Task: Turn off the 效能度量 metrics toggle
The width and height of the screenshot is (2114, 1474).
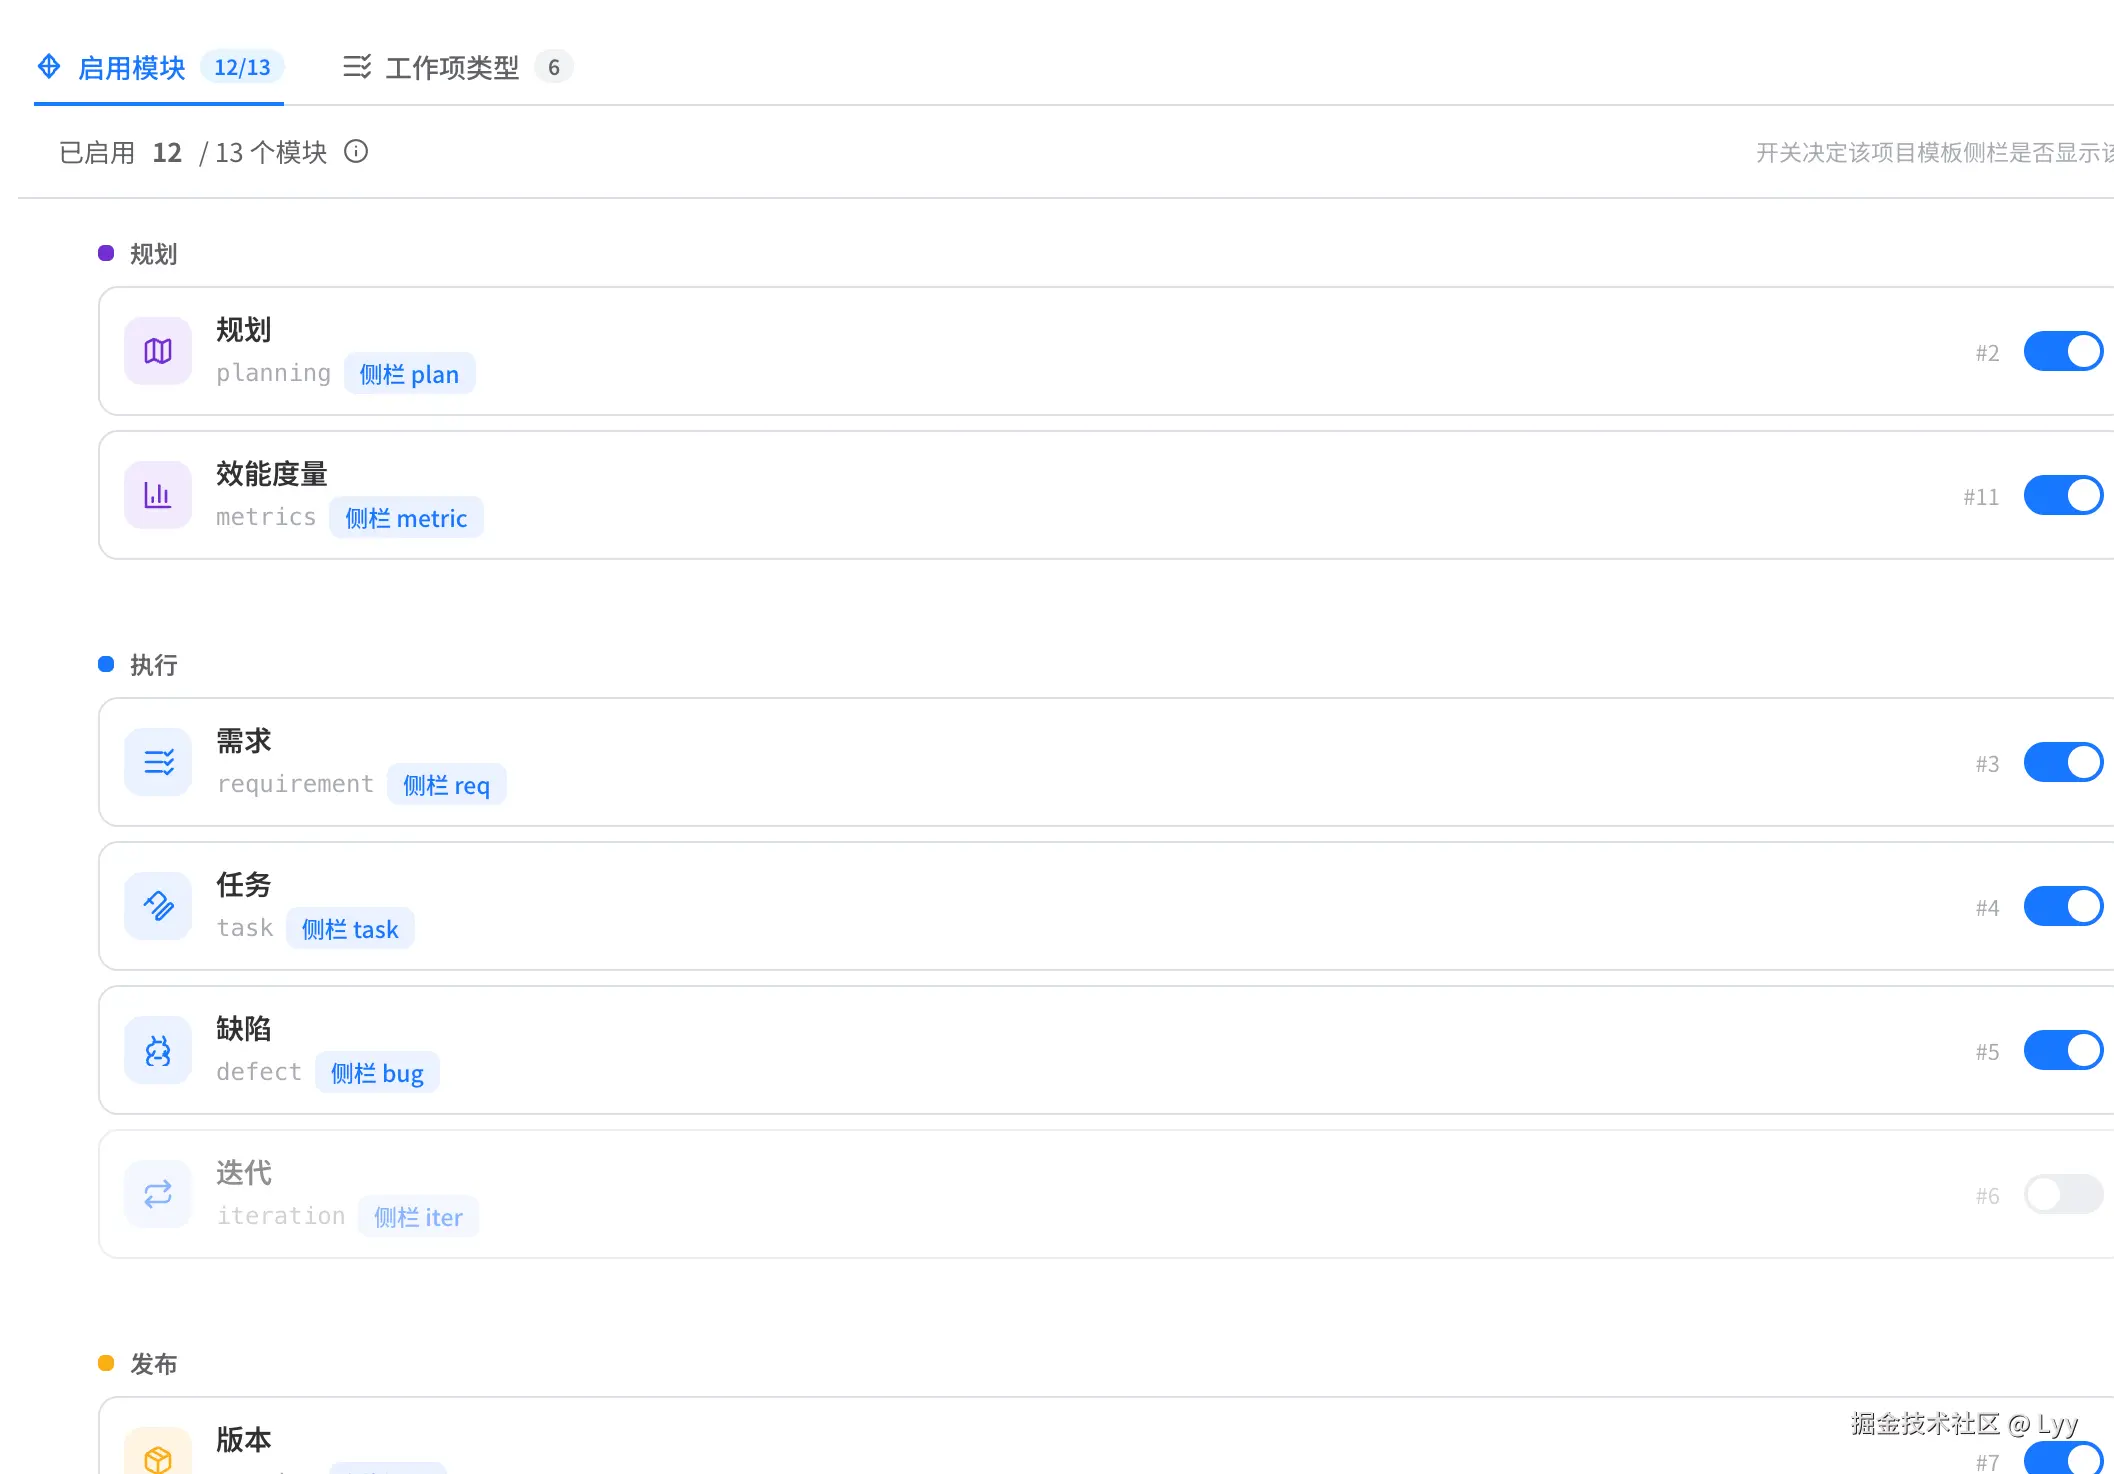Action: 2063,495
